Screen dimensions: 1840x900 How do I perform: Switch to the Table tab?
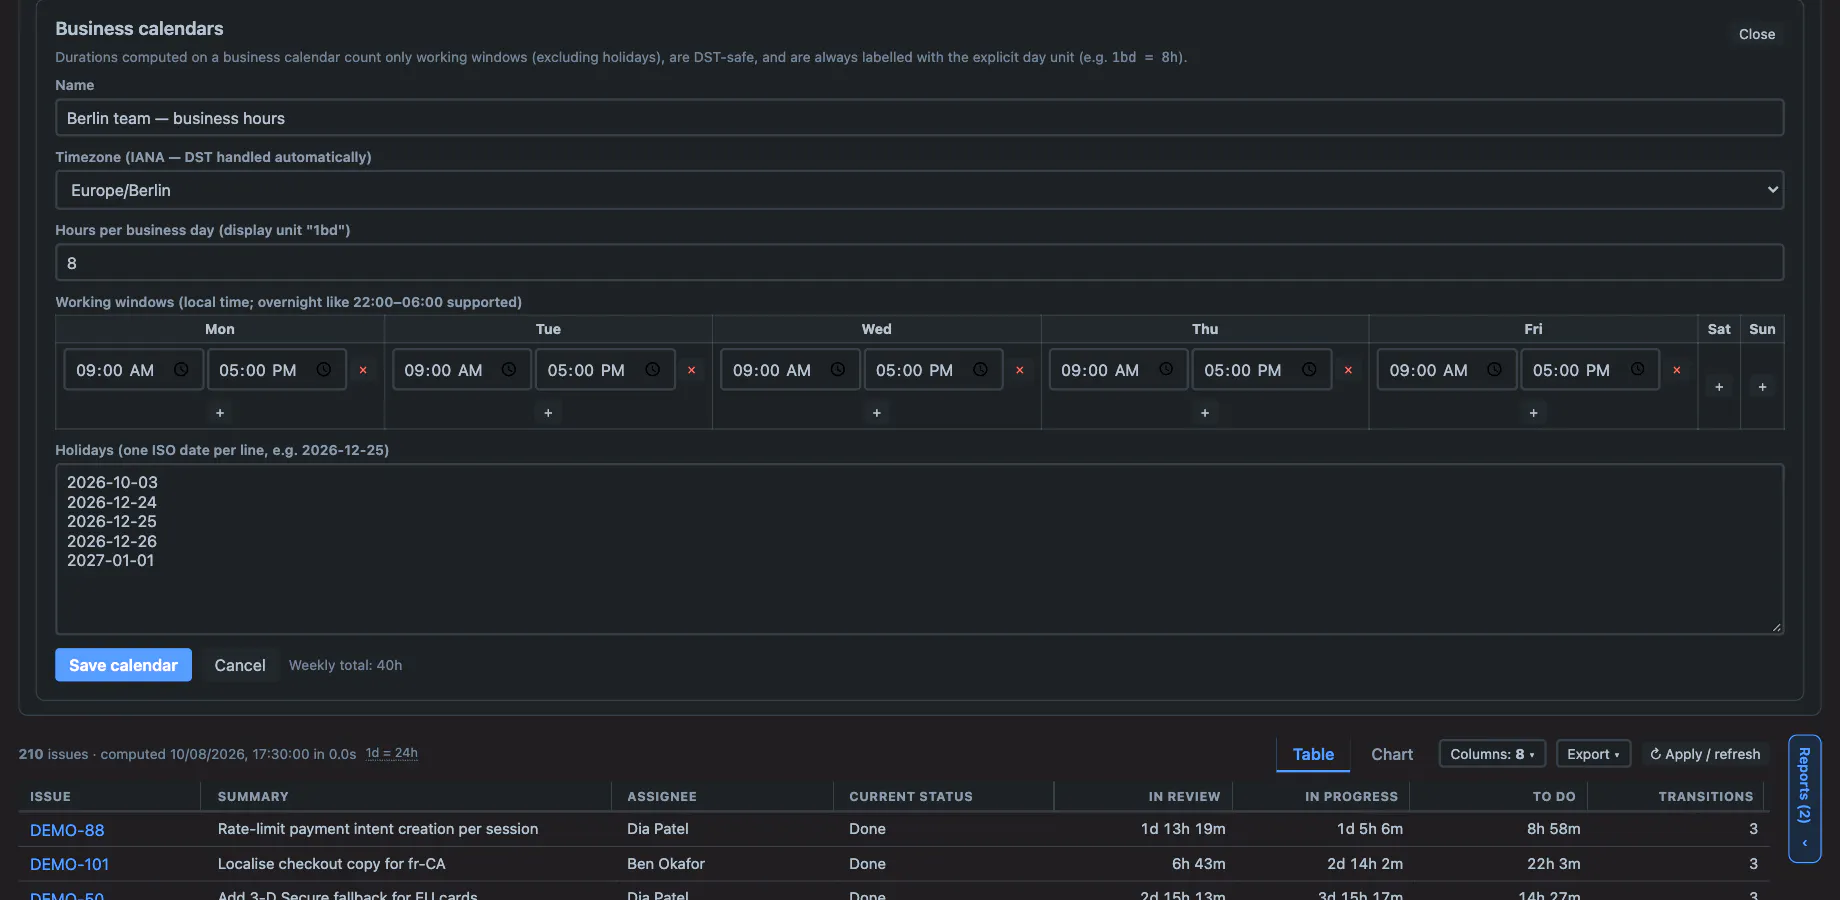[x=1313, y=754]
